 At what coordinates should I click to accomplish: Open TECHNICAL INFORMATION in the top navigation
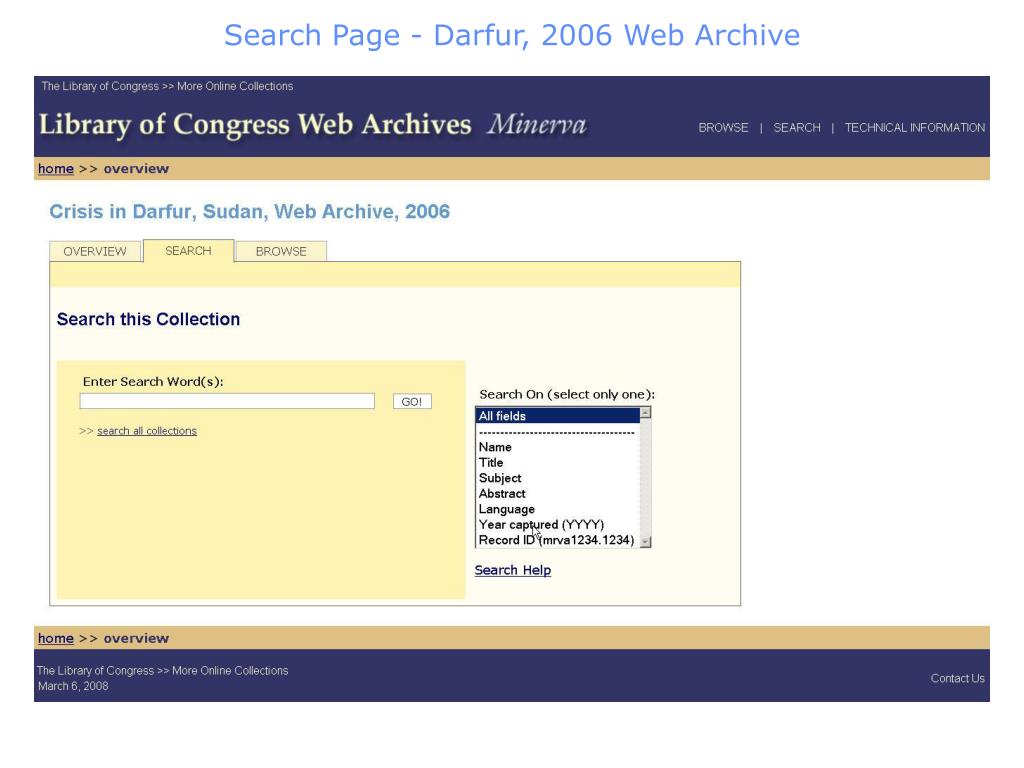coord(914,127)
